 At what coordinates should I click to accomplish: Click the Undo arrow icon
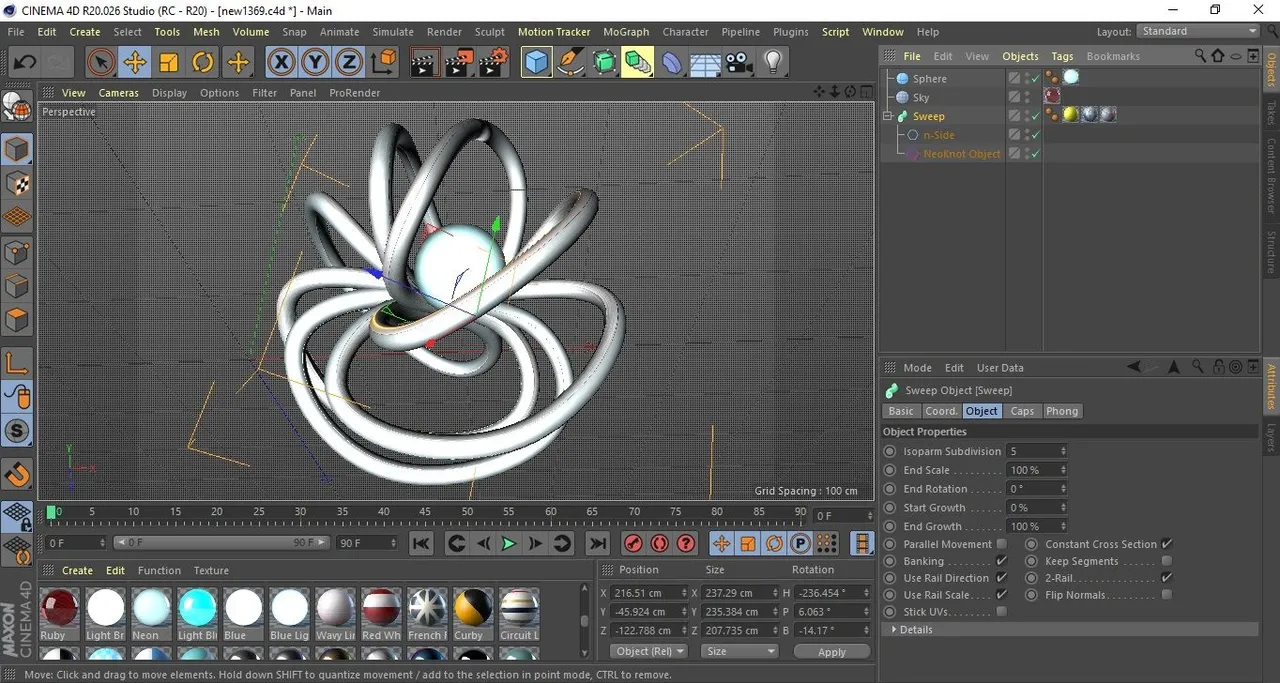(24, 63)
